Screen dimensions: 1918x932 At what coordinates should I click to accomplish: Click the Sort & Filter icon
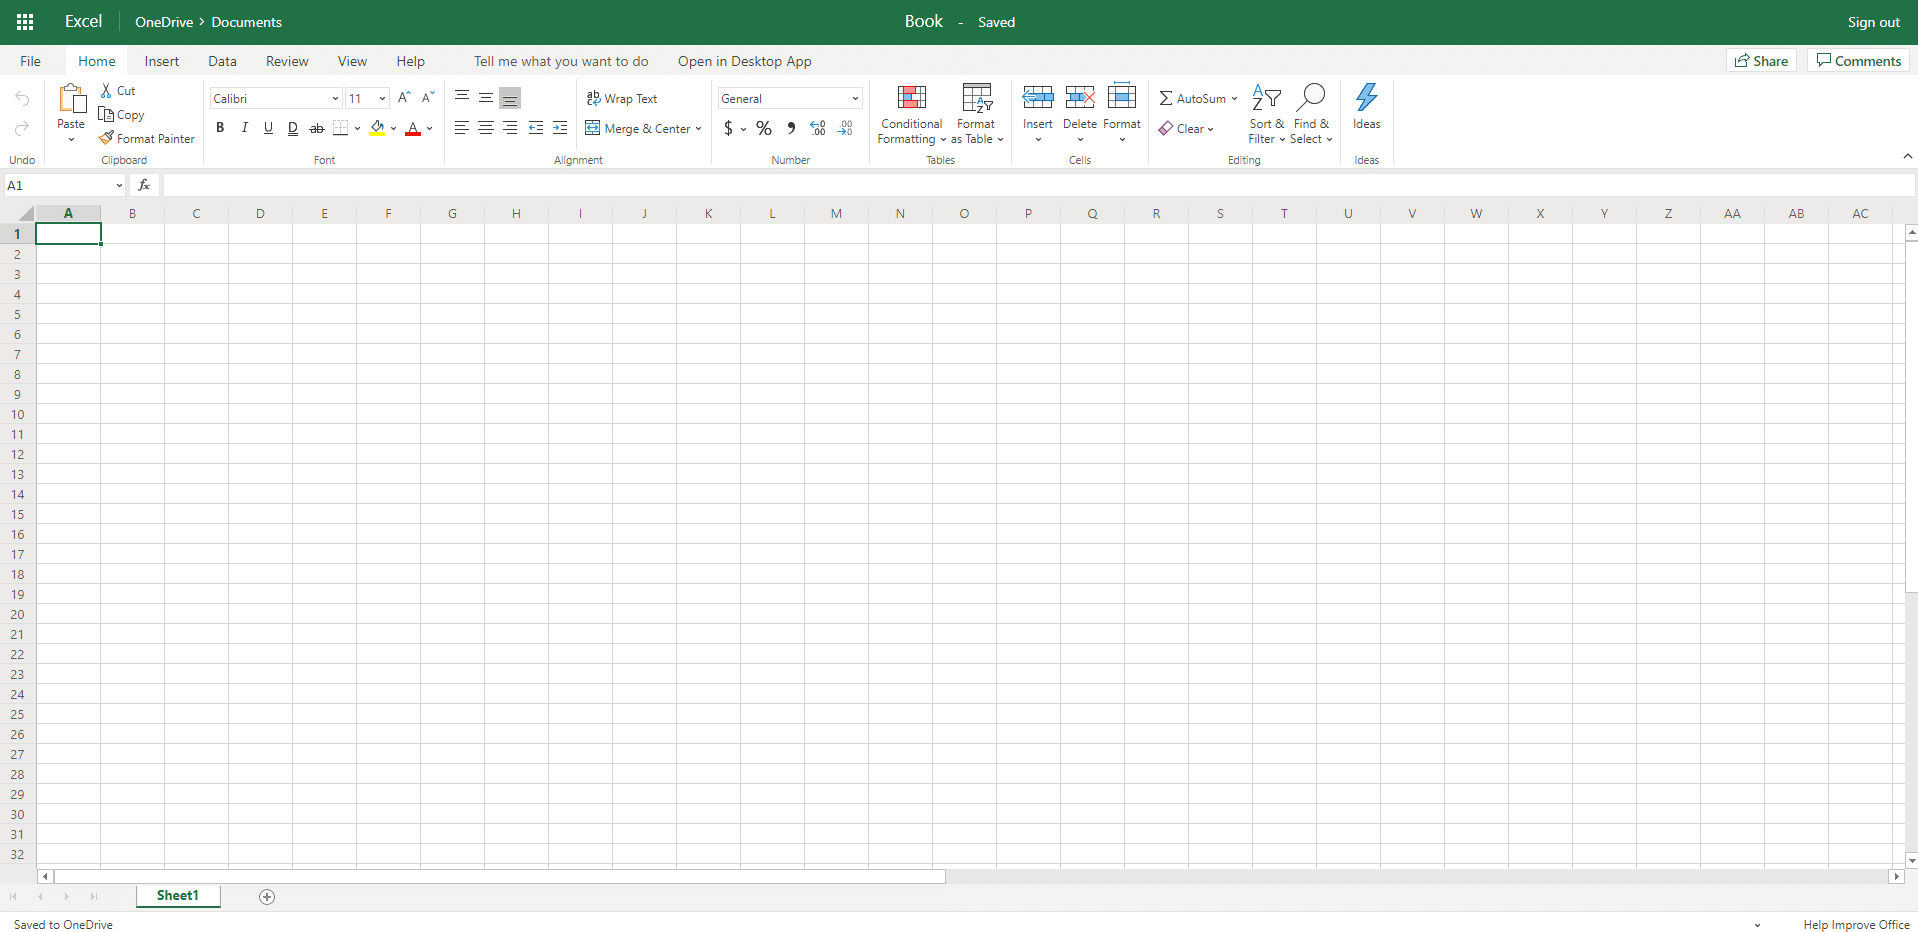1266,97
